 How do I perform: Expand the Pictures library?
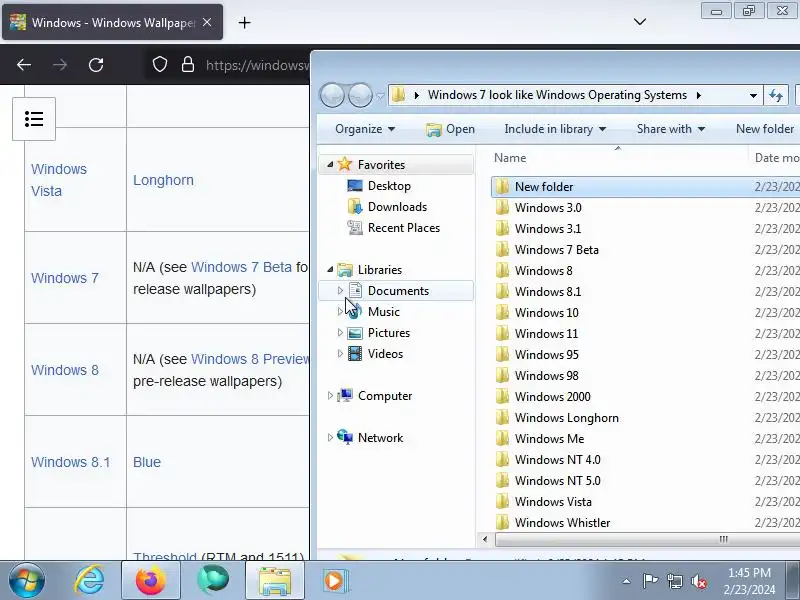340,332
